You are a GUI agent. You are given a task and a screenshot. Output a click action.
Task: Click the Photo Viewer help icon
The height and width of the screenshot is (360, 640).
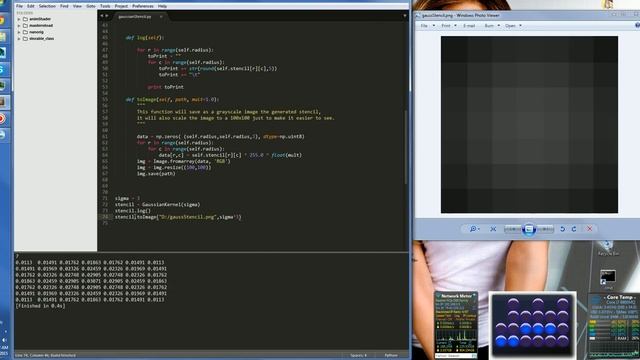[x=637, y=26]
